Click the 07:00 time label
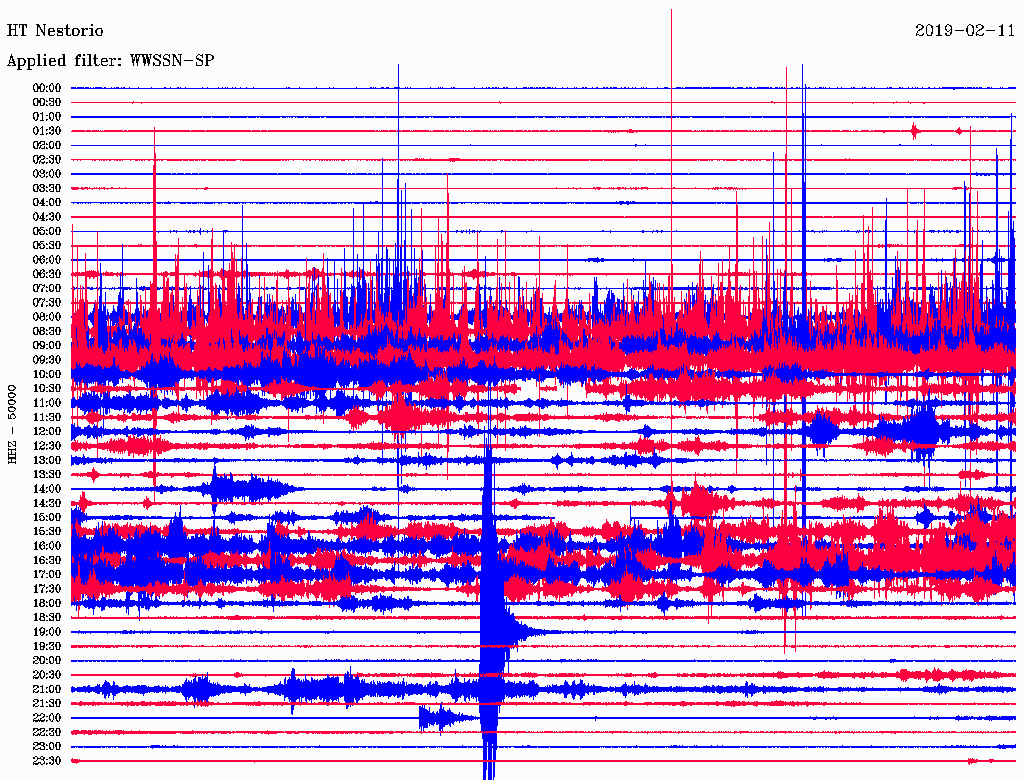The height and width of the screenshot is (780, 1024). click(47, 289)
